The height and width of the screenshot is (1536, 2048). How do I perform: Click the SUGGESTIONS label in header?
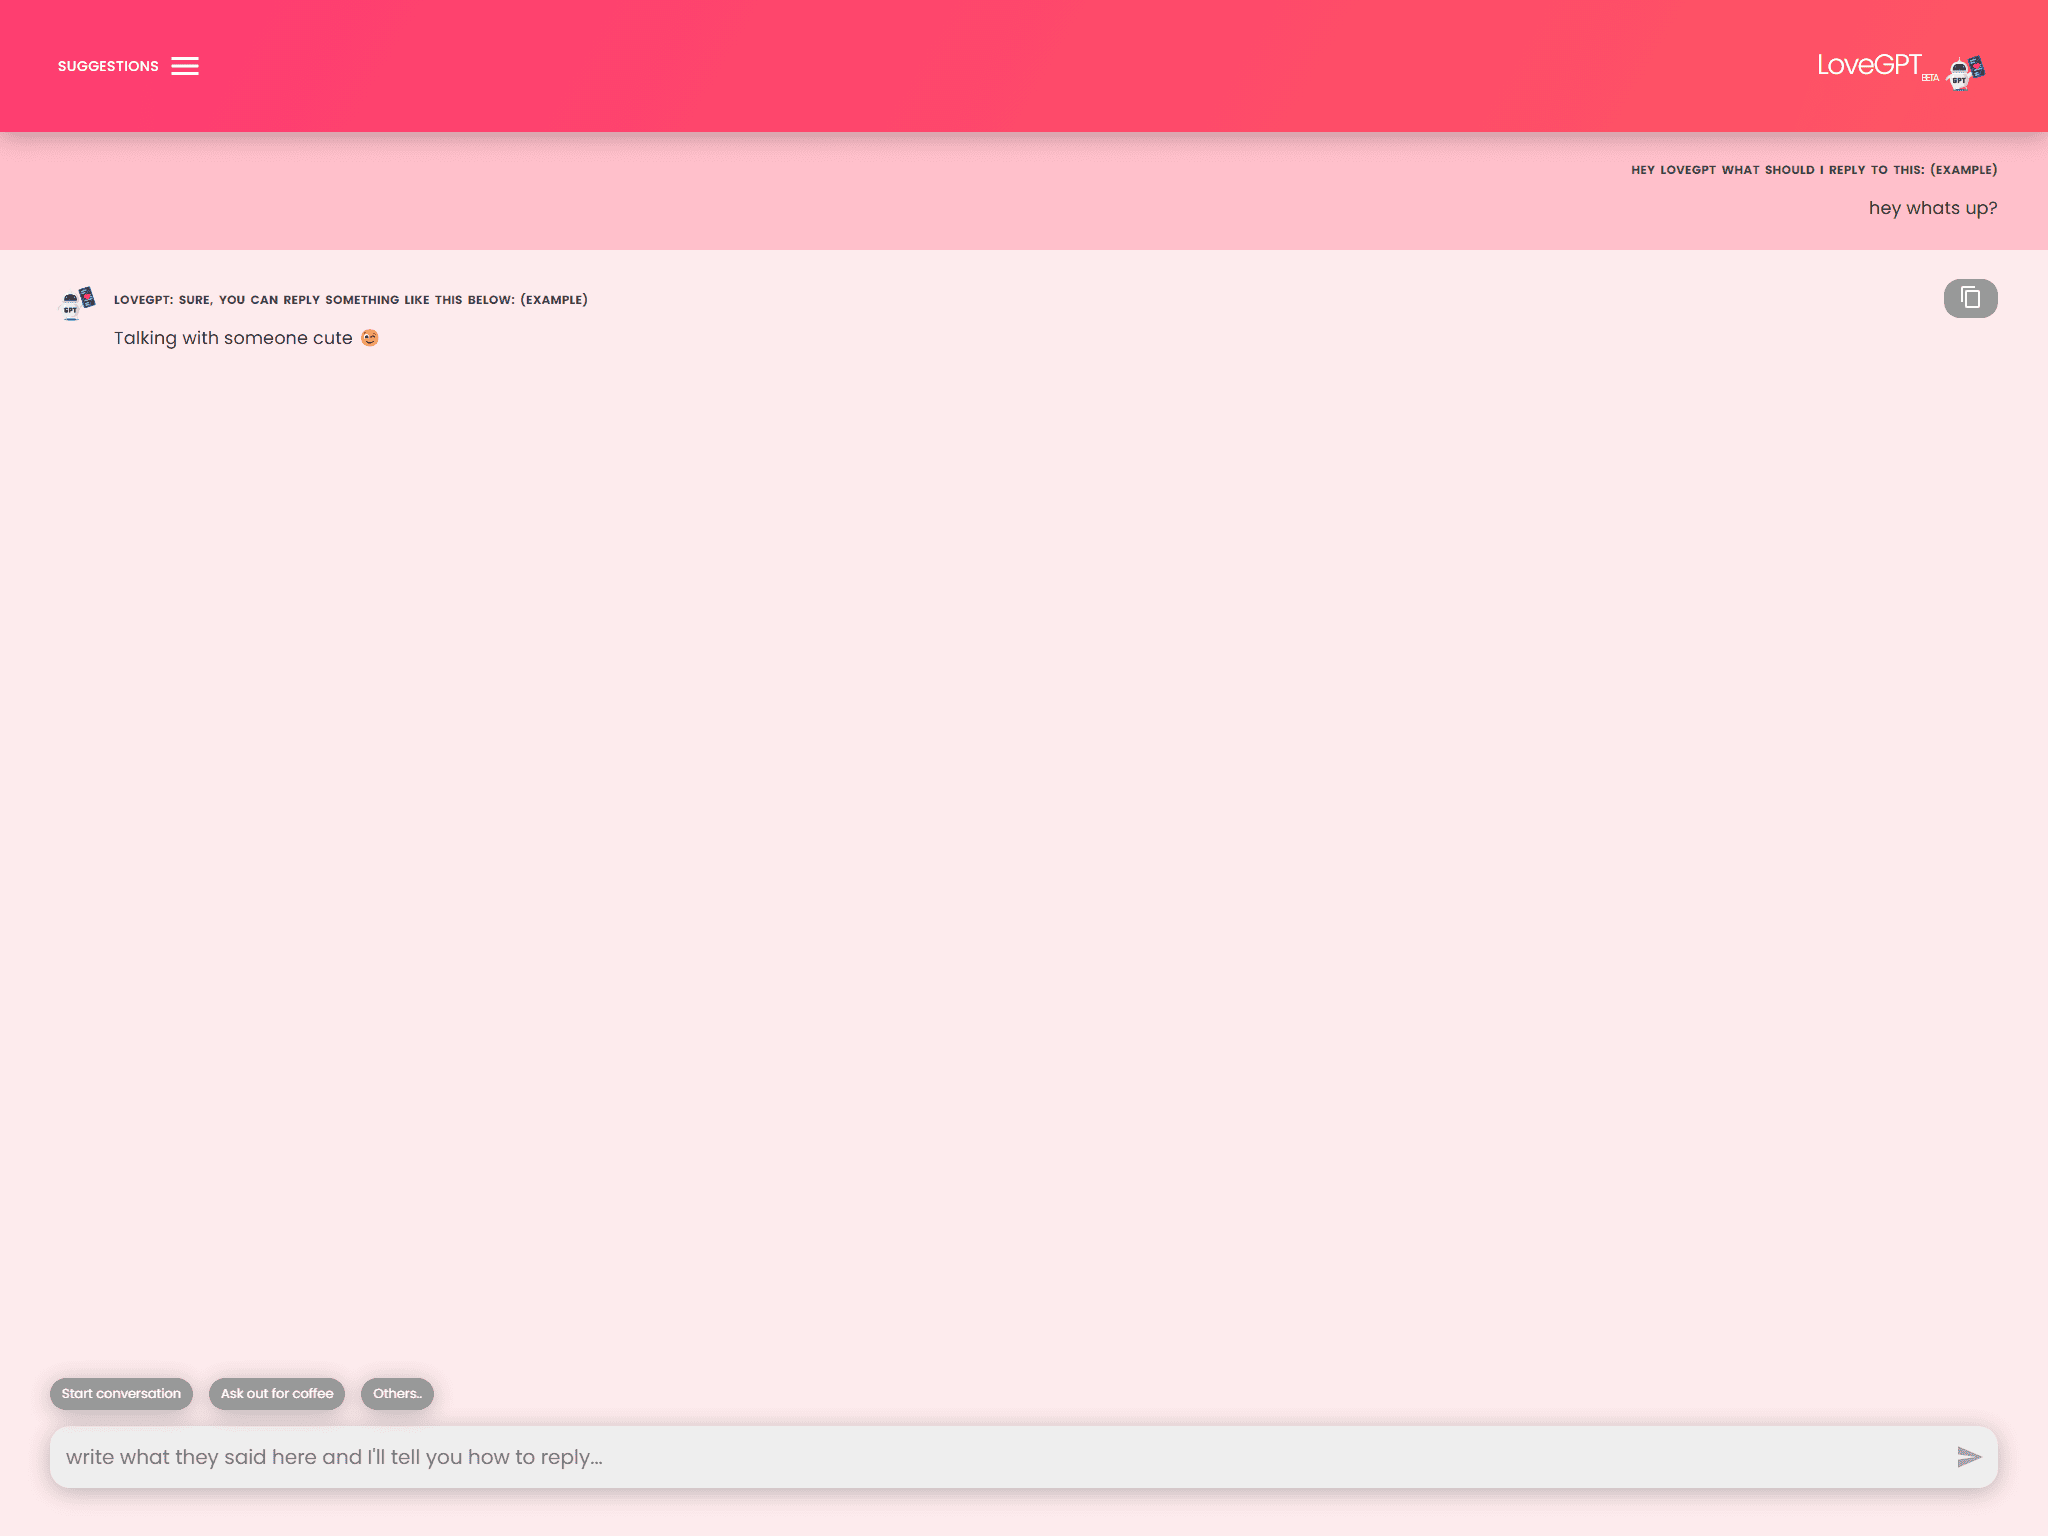pos(108,66)
